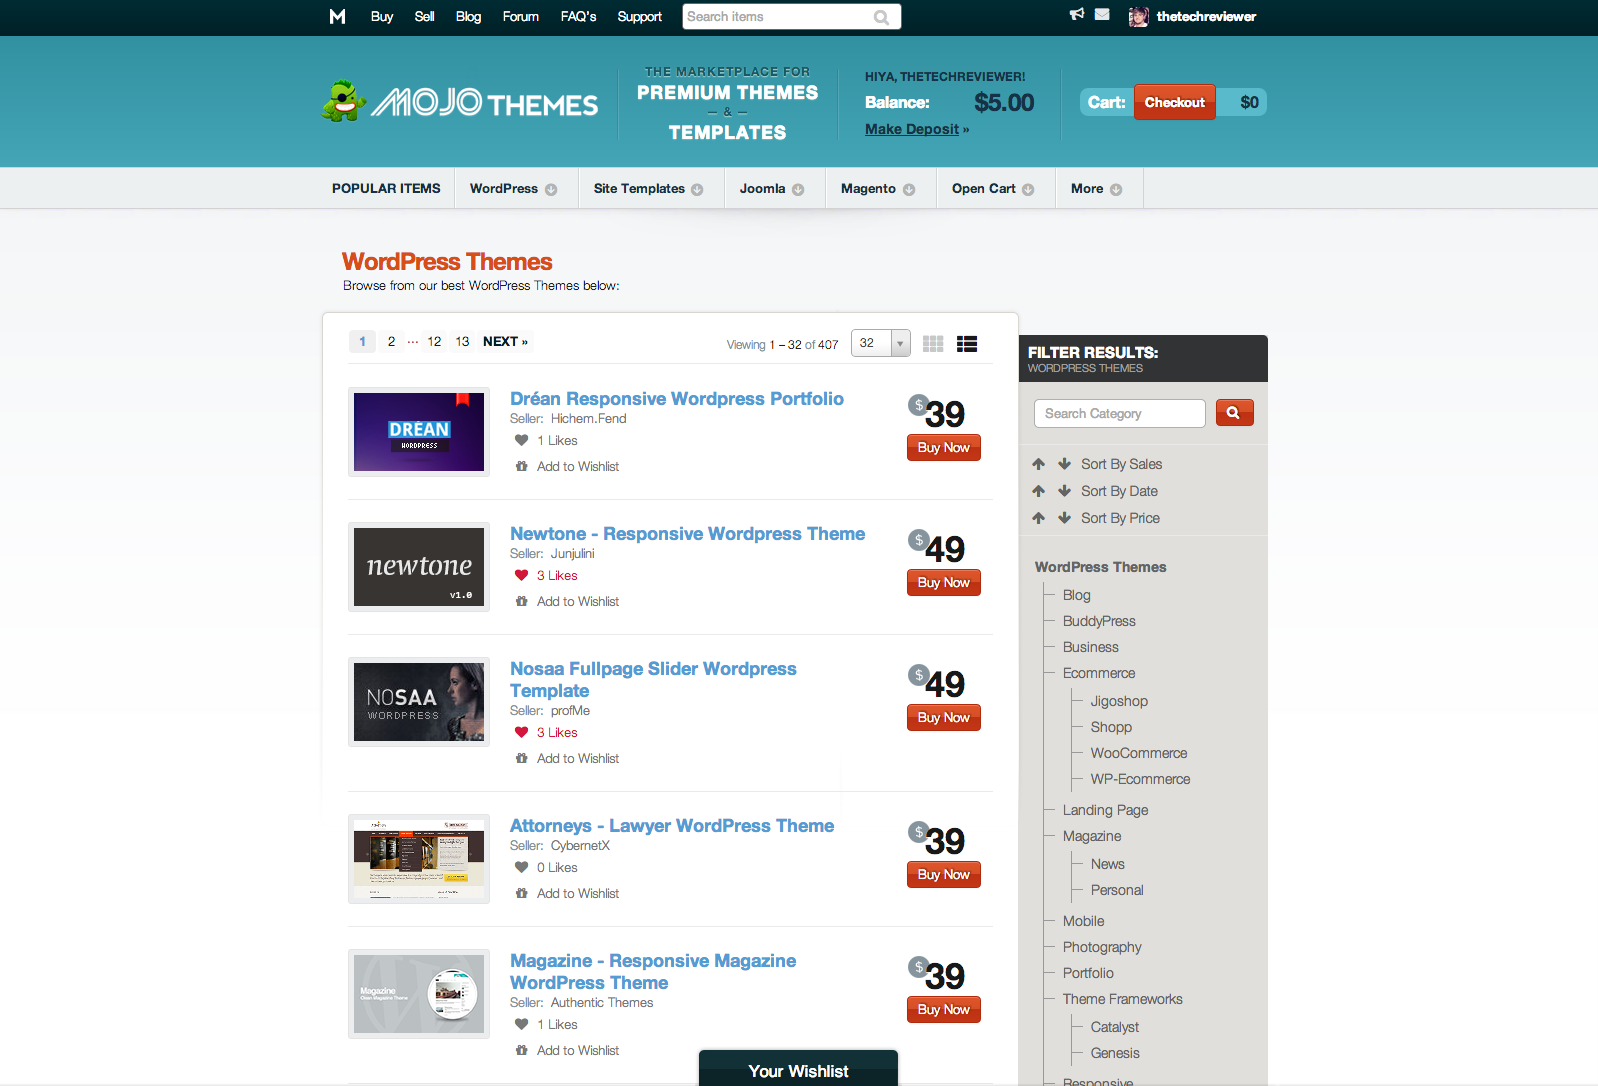The image size is (1598, 1086).
Task: Click the Make Deposit link
Action: (912, 129)
